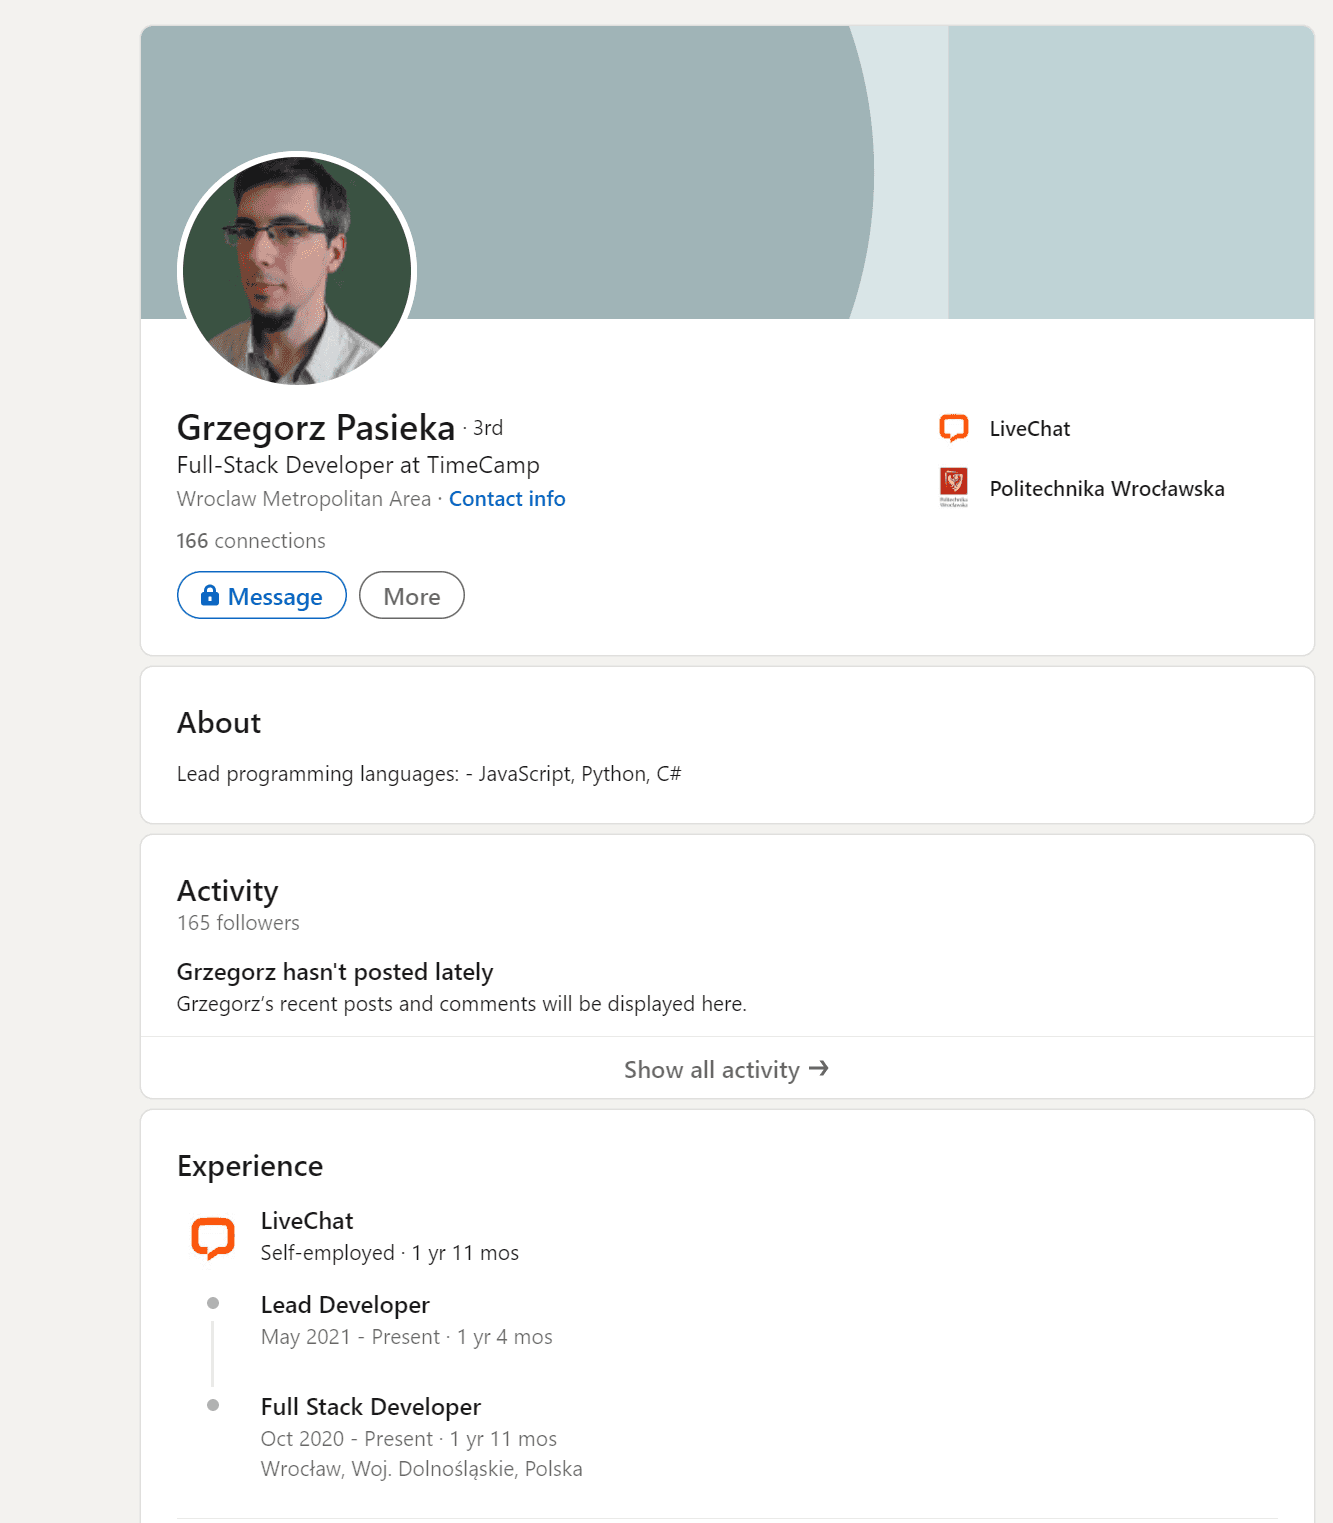Click the Grzegorz Pasieka name heading
This screenshot has height=1523, width=1333.
coord(316,428)
